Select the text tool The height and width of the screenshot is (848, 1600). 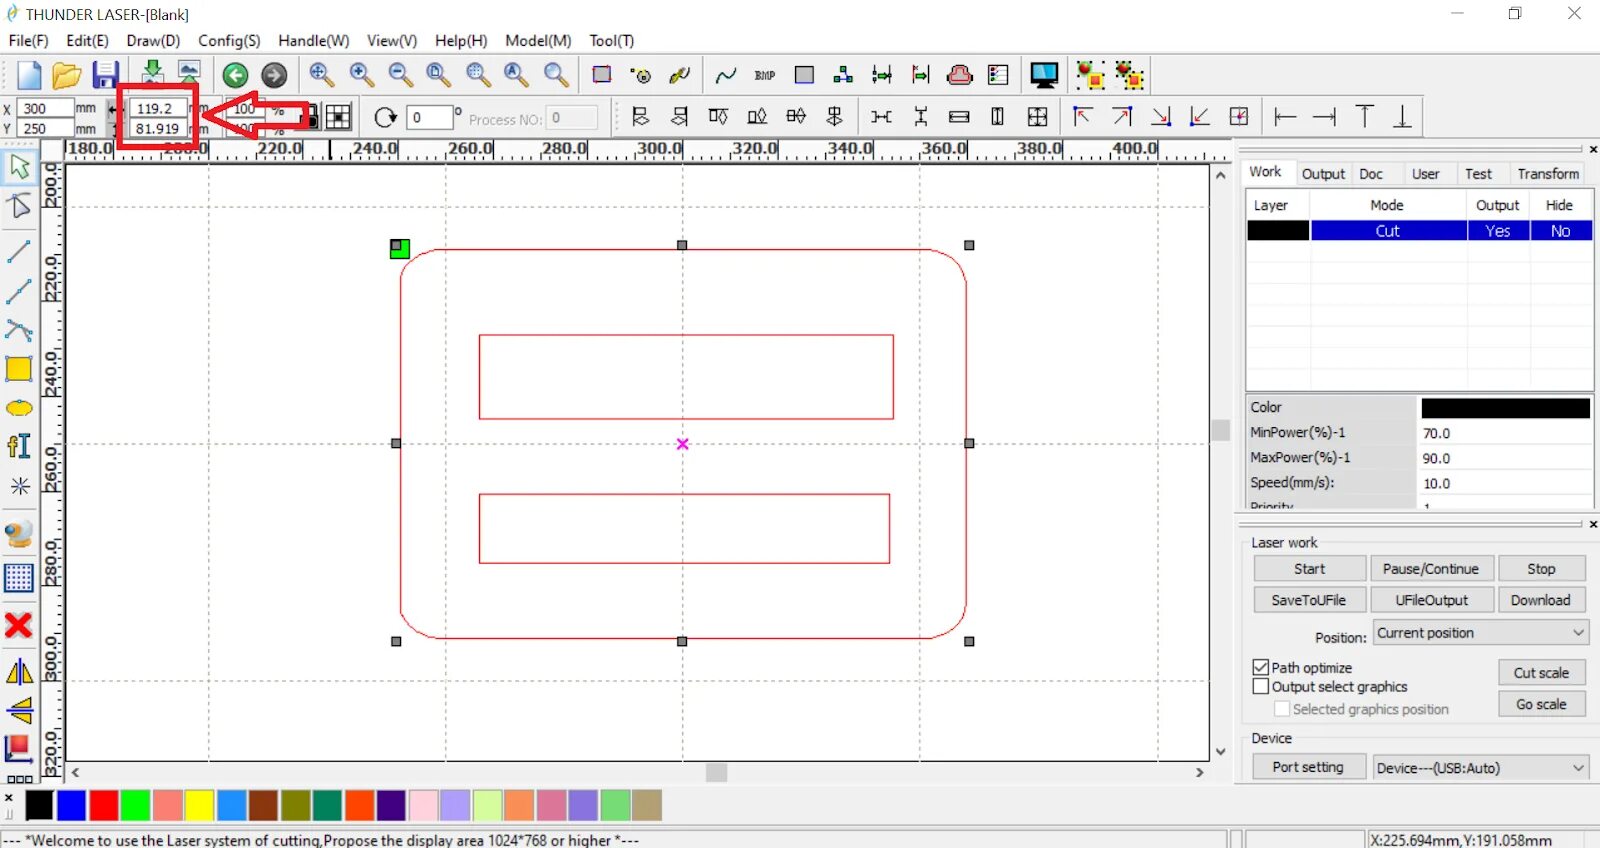tap(19, 446)
